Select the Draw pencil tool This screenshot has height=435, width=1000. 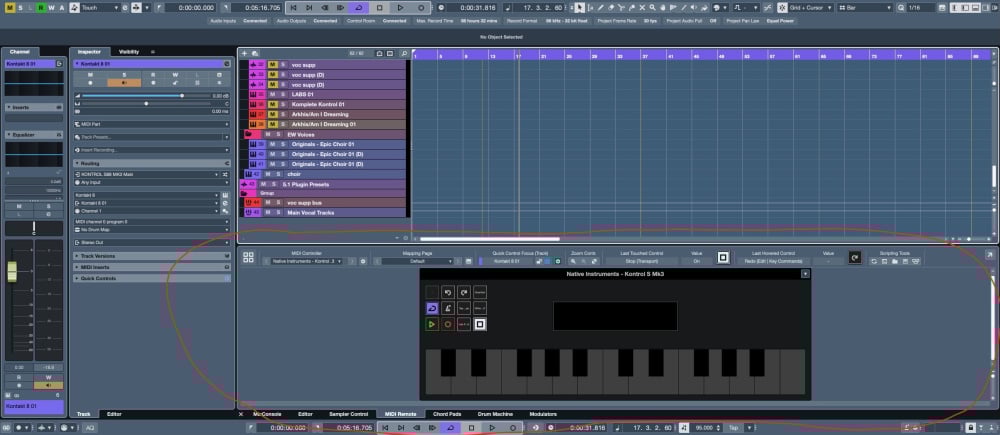(601, 8)
